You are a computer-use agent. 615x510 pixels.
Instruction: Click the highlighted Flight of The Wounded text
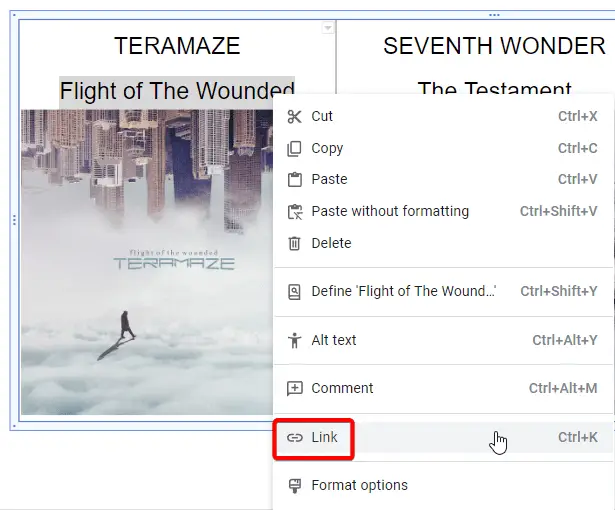[177, 91]
